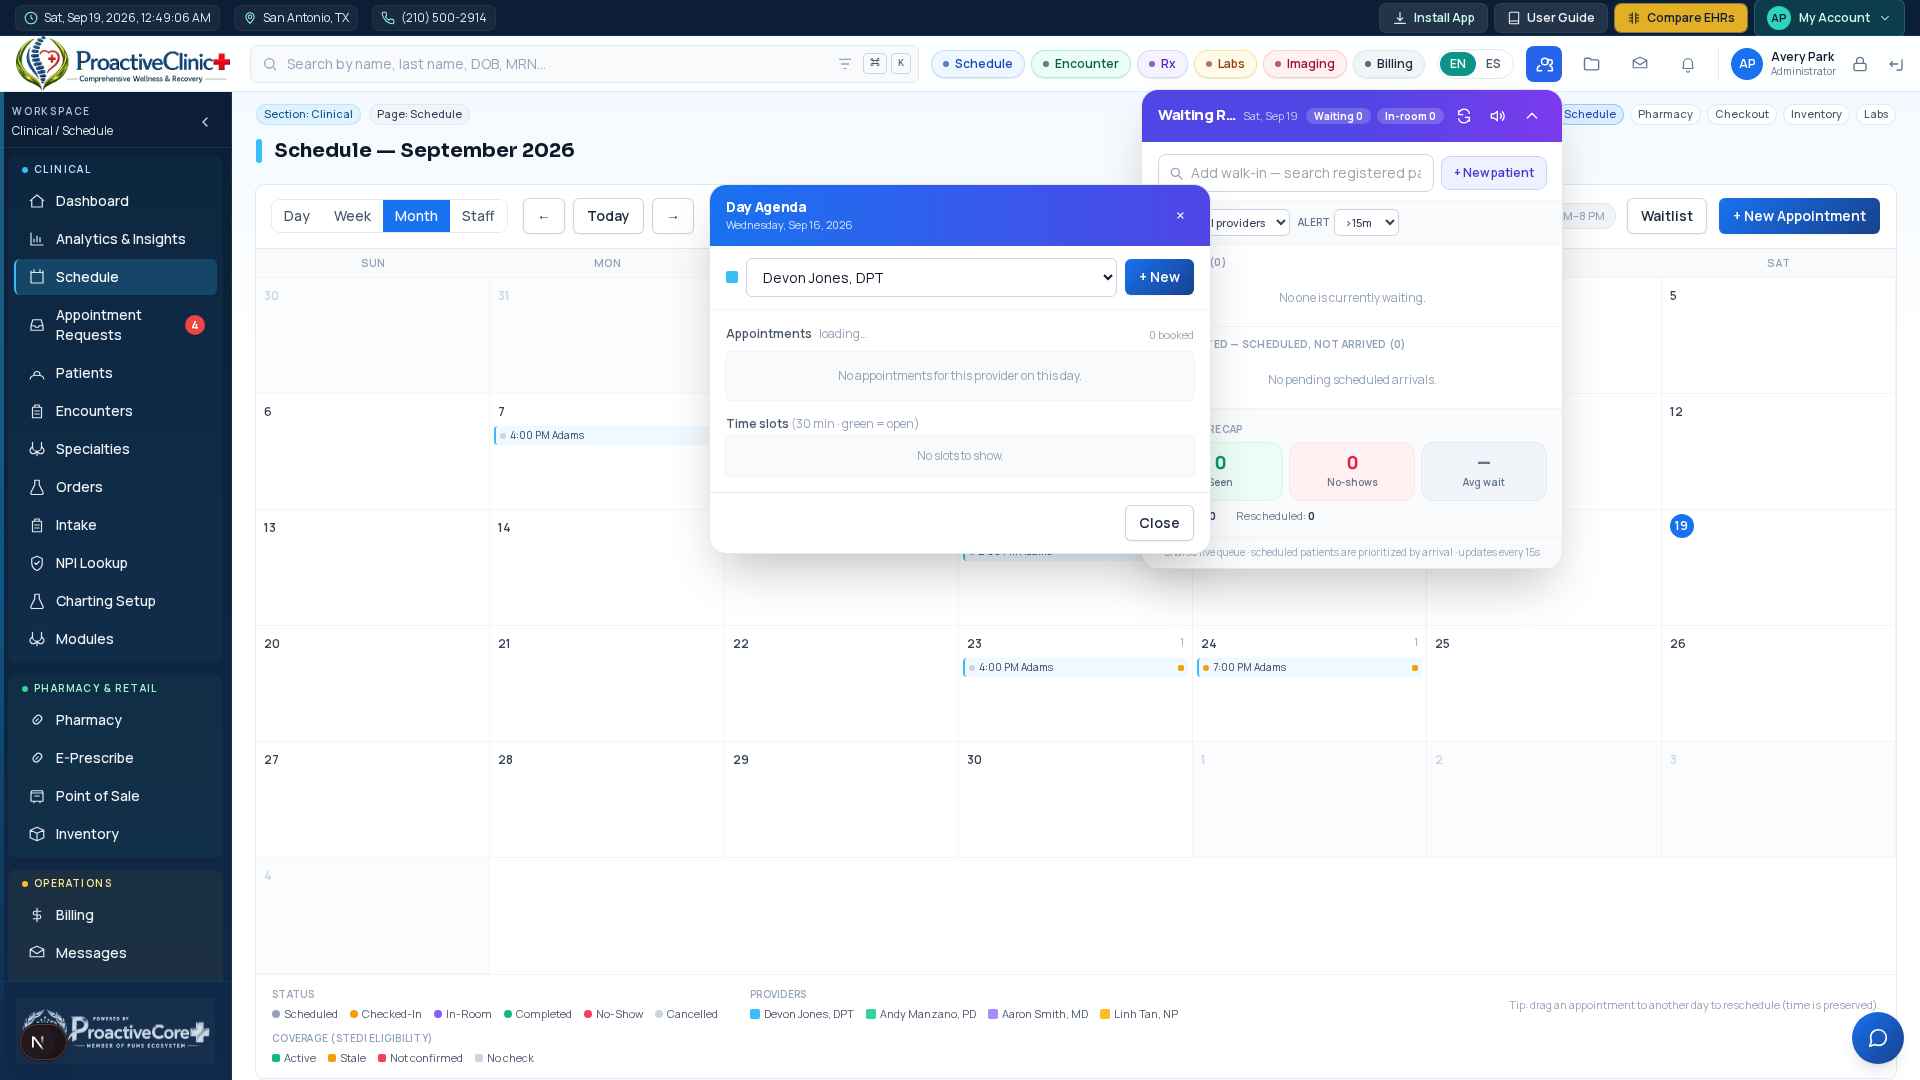
Task: Refresh the Waiting Room queue
Action: (1464, 116)
